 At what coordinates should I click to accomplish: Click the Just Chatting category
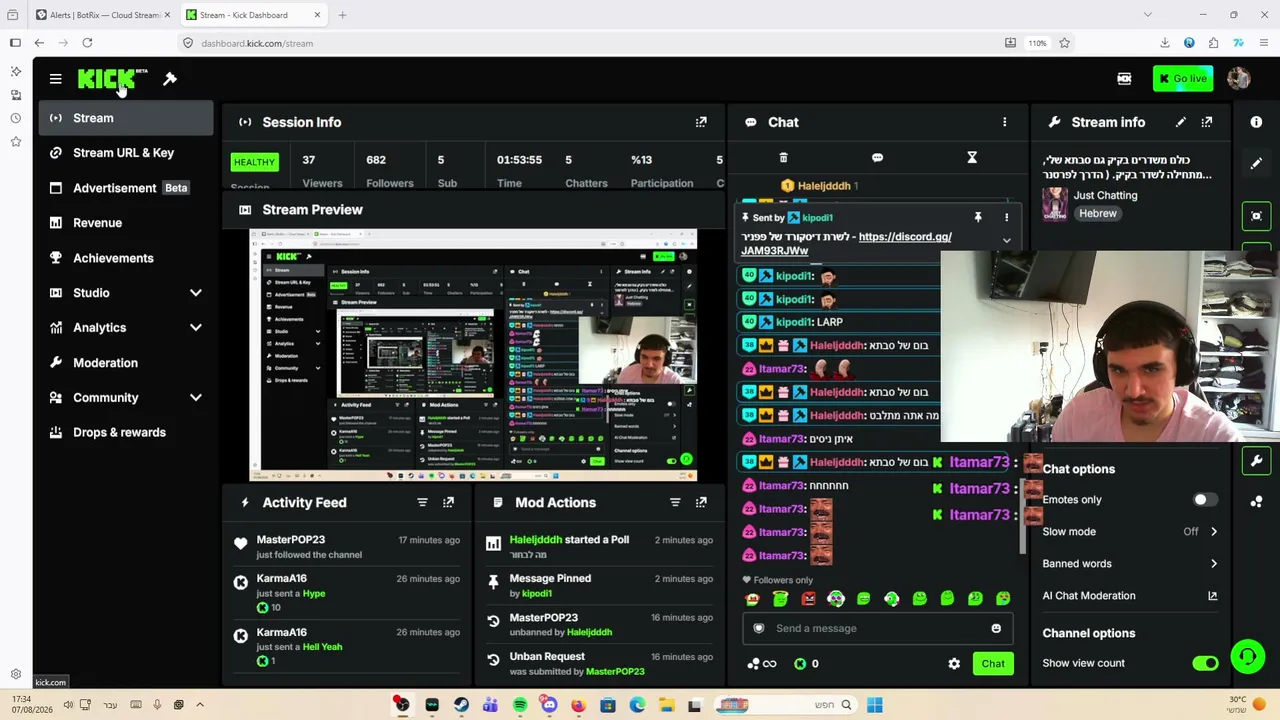tap(1105, 196)
